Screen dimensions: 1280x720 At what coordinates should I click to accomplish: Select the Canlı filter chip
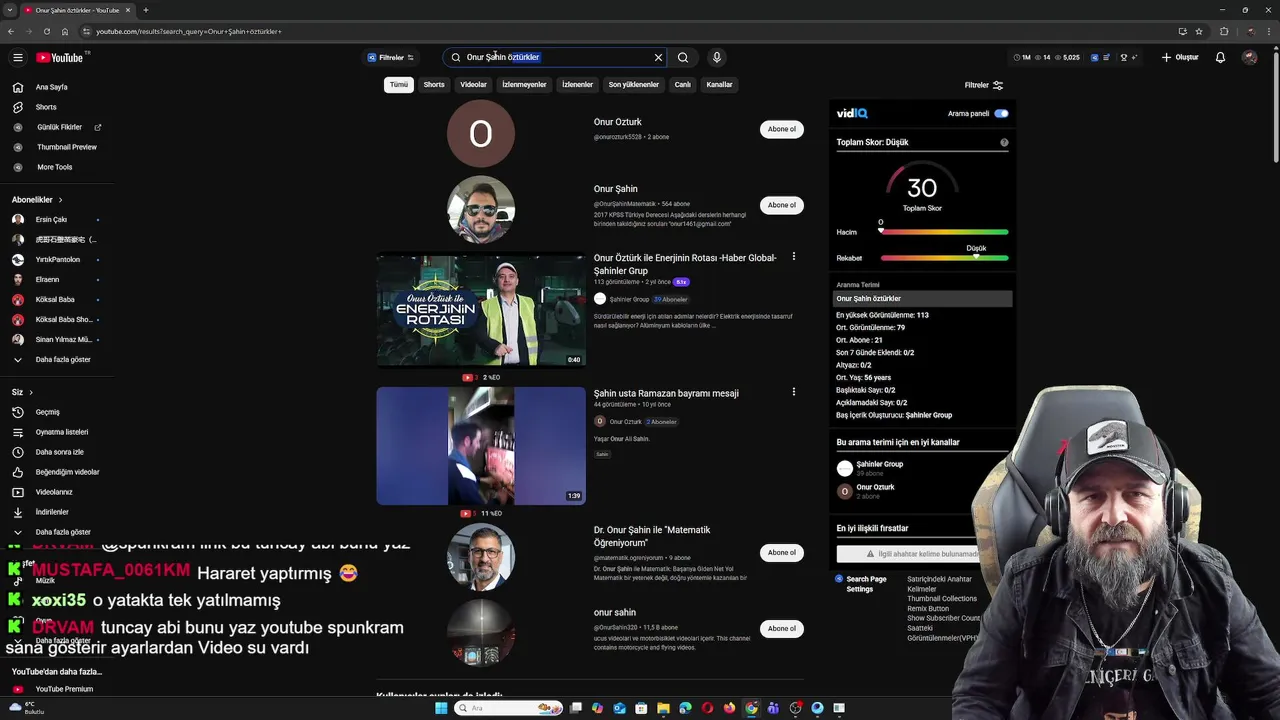coord(682,85)
